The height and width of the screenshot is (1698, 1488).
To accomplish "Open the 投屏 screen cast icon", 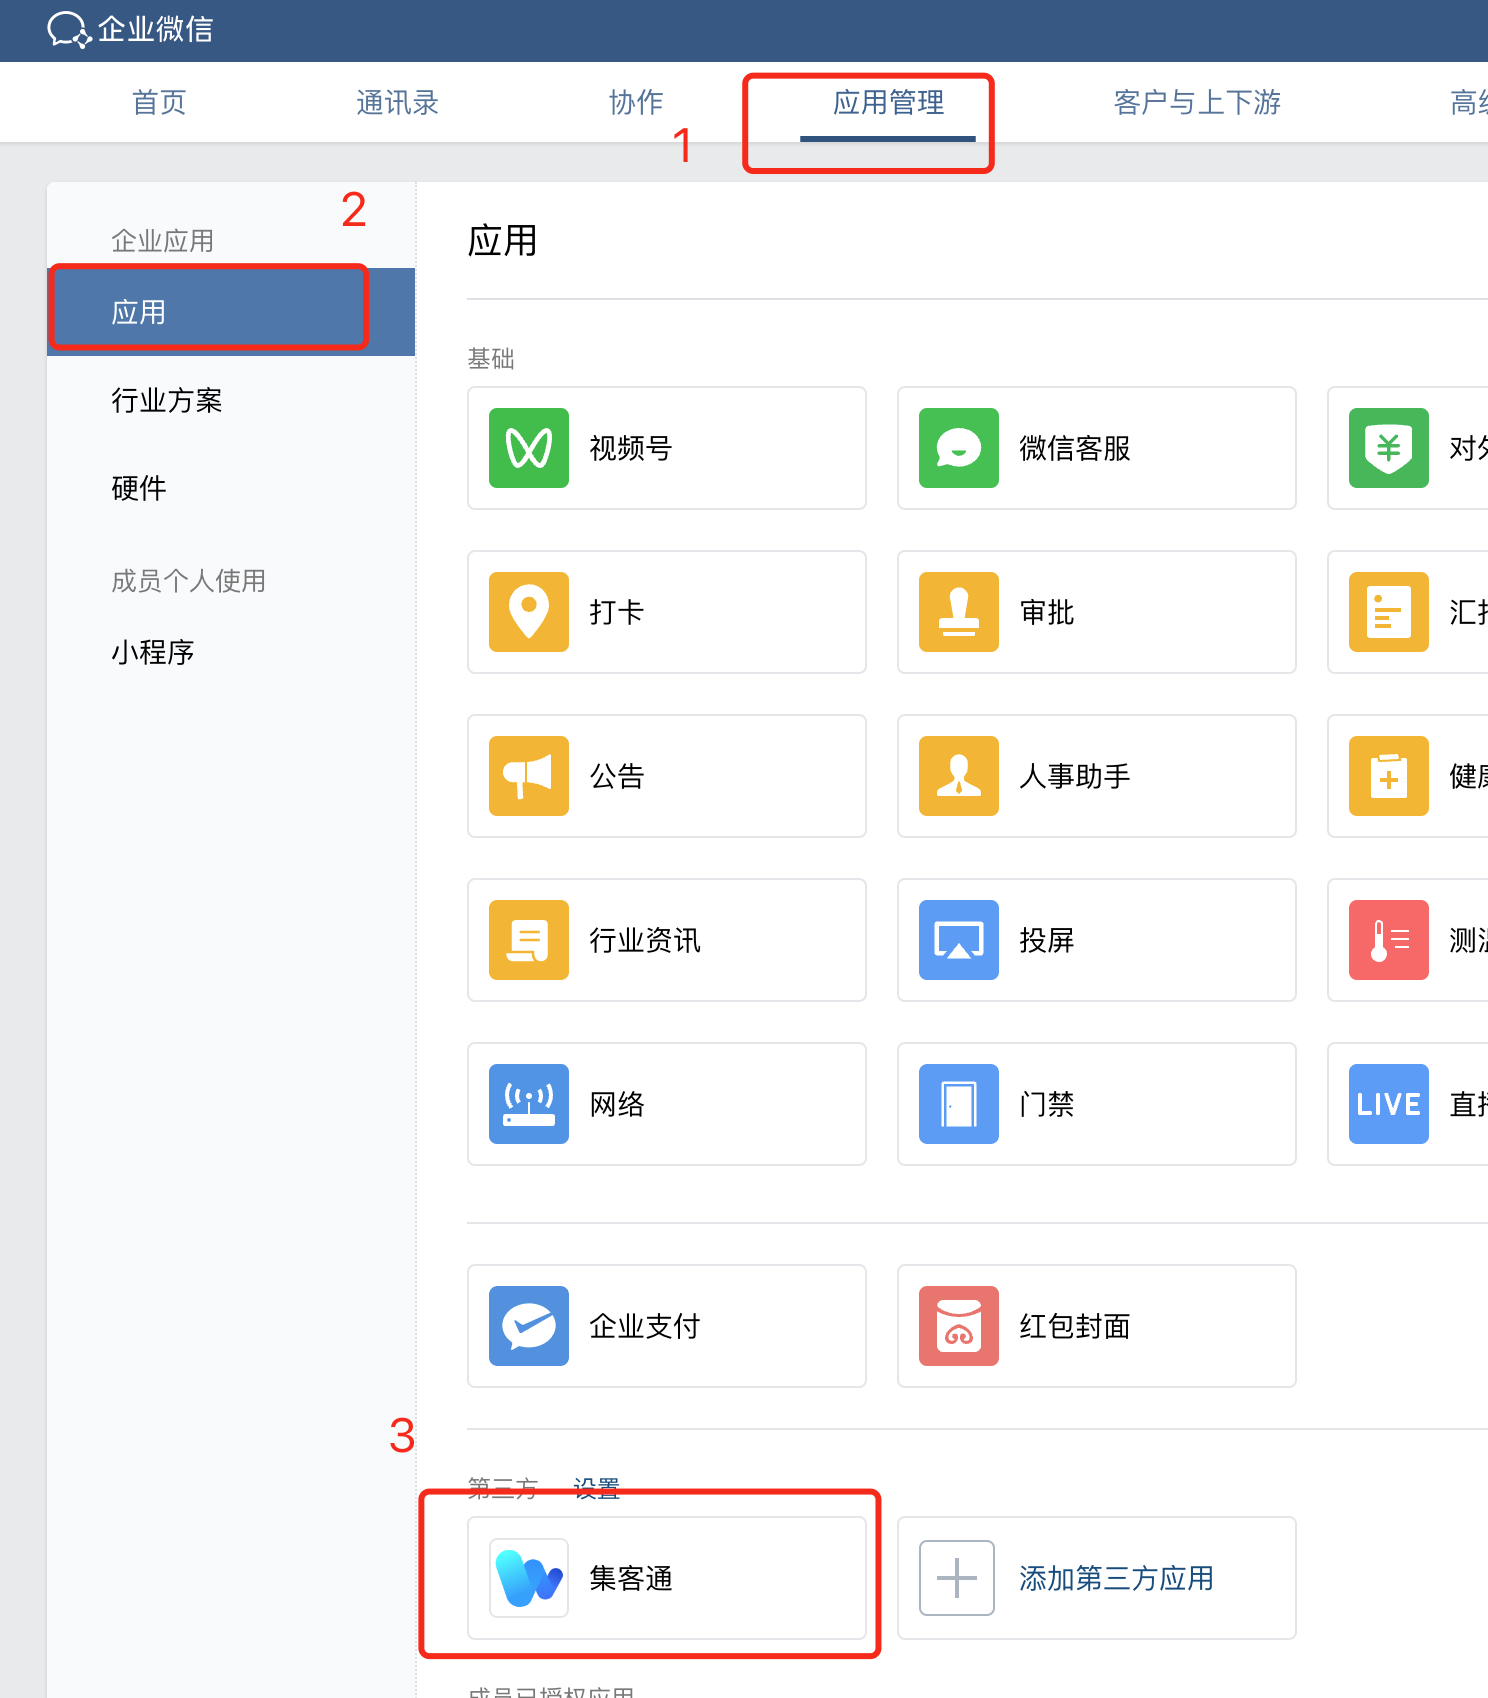I will pyautogui.click(x=959, y=940).
